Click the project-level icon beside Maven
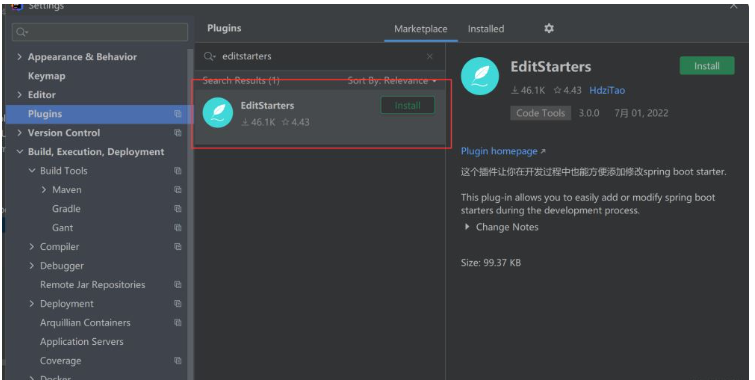 click(x=178, y=190)
